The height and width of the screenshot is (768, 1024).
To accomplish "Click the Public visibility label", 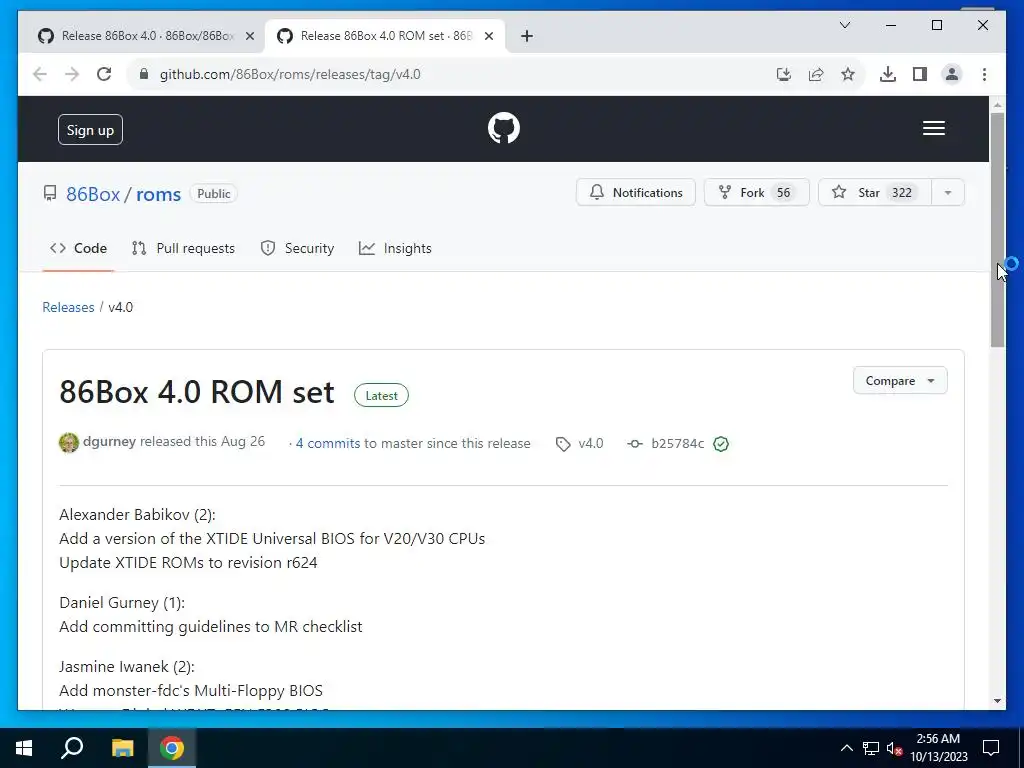I will point(214,194).
